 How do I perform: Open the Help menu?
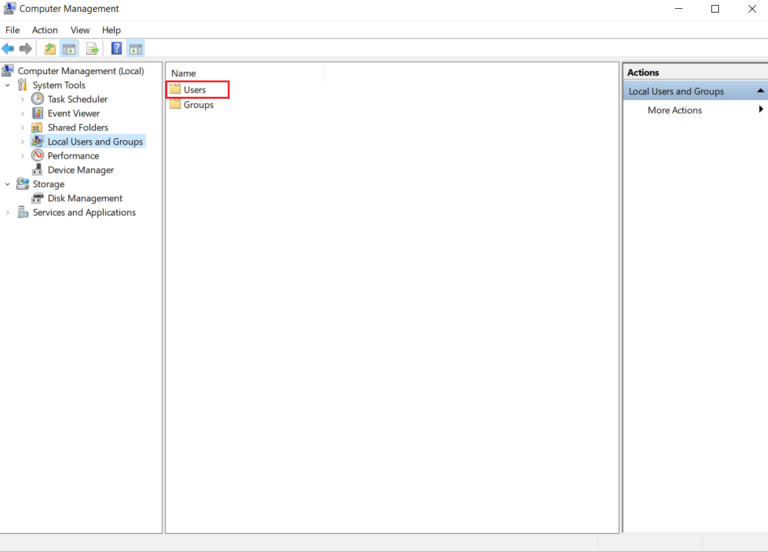tap(111, 30)
